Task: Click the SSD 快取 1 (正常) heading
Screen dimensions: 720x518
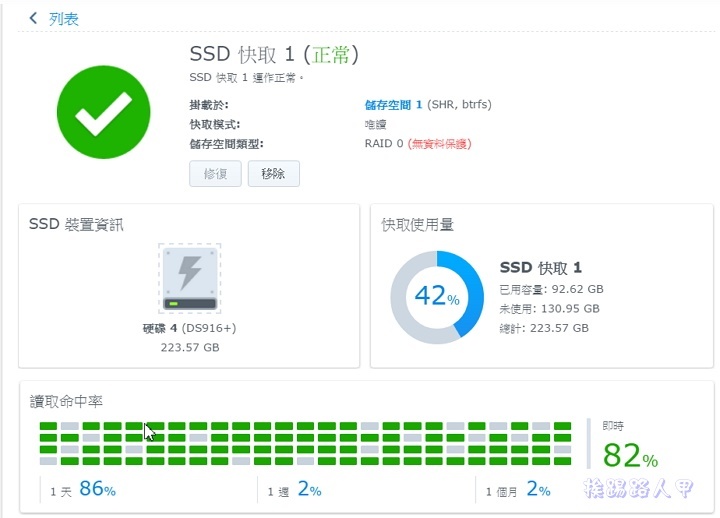Action: click(x=274, y=53)
